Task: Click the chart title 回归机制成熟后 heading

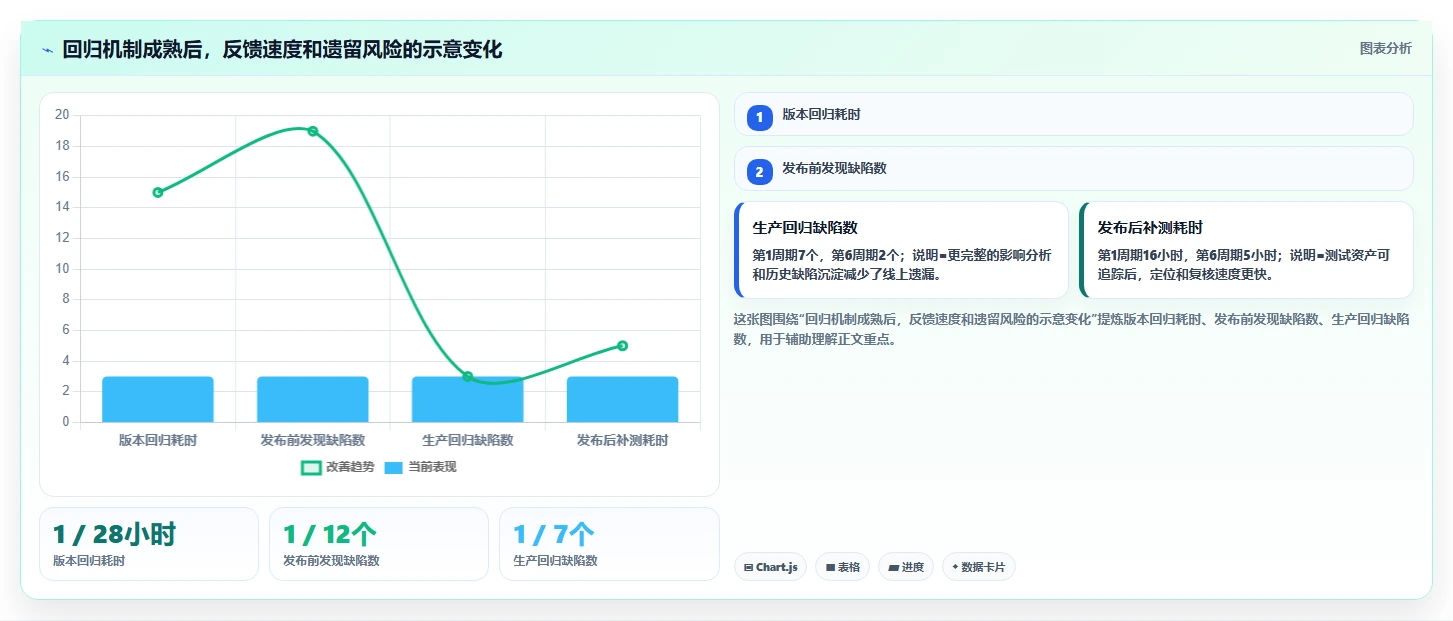Action: click(282, 50)
